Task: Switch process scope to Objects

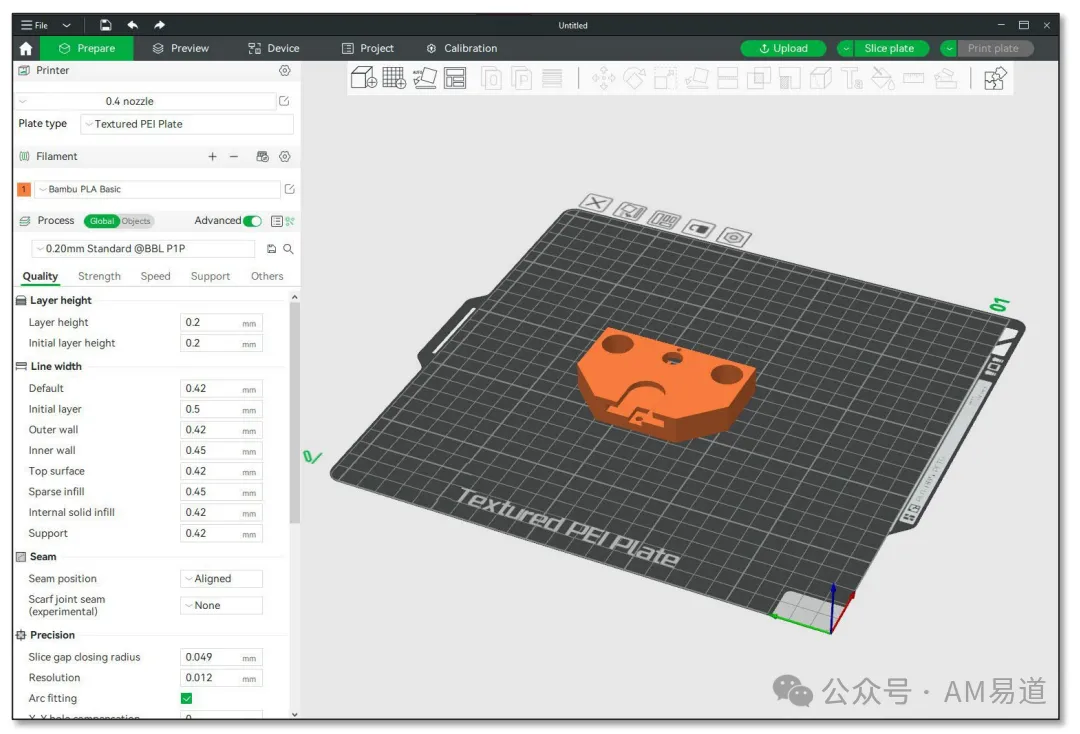Action: (136, 221)
